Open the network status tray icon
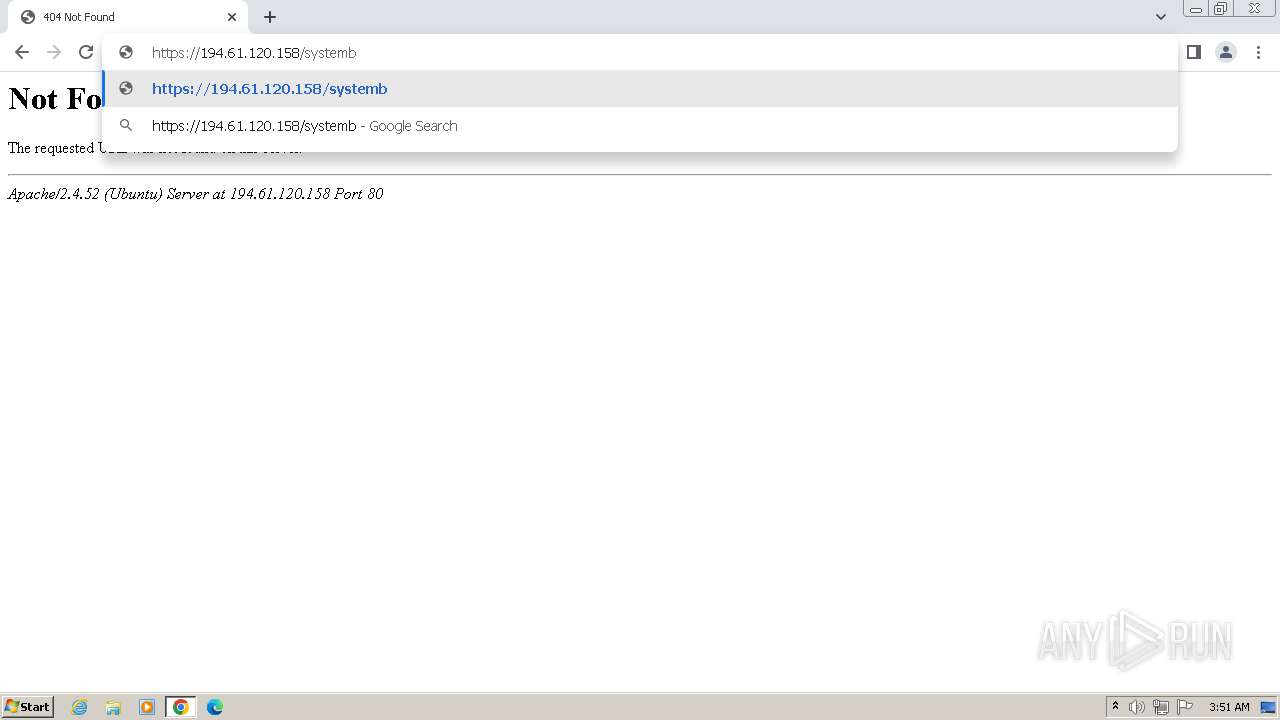This screenshot has height=720, width=1280. tap(1161, 707)
